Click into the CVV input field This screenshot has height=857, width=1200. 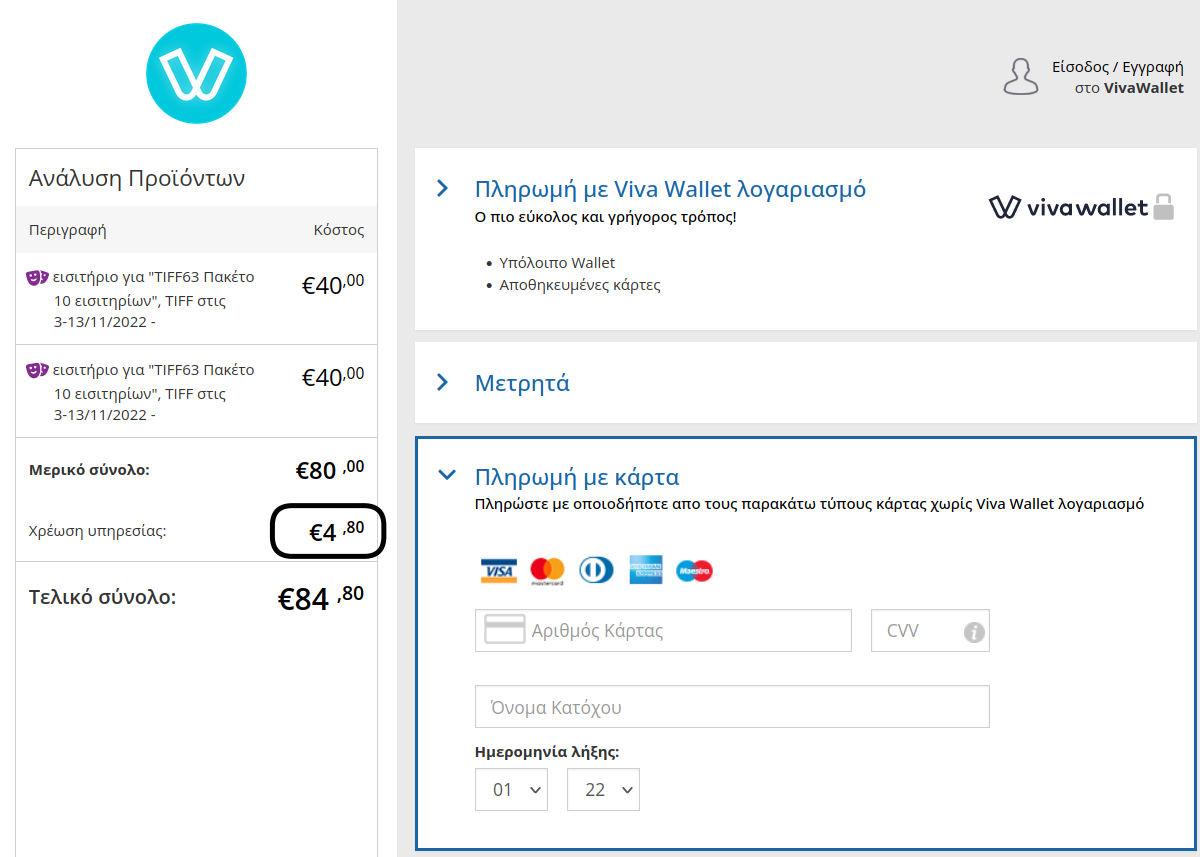[915, 631]
